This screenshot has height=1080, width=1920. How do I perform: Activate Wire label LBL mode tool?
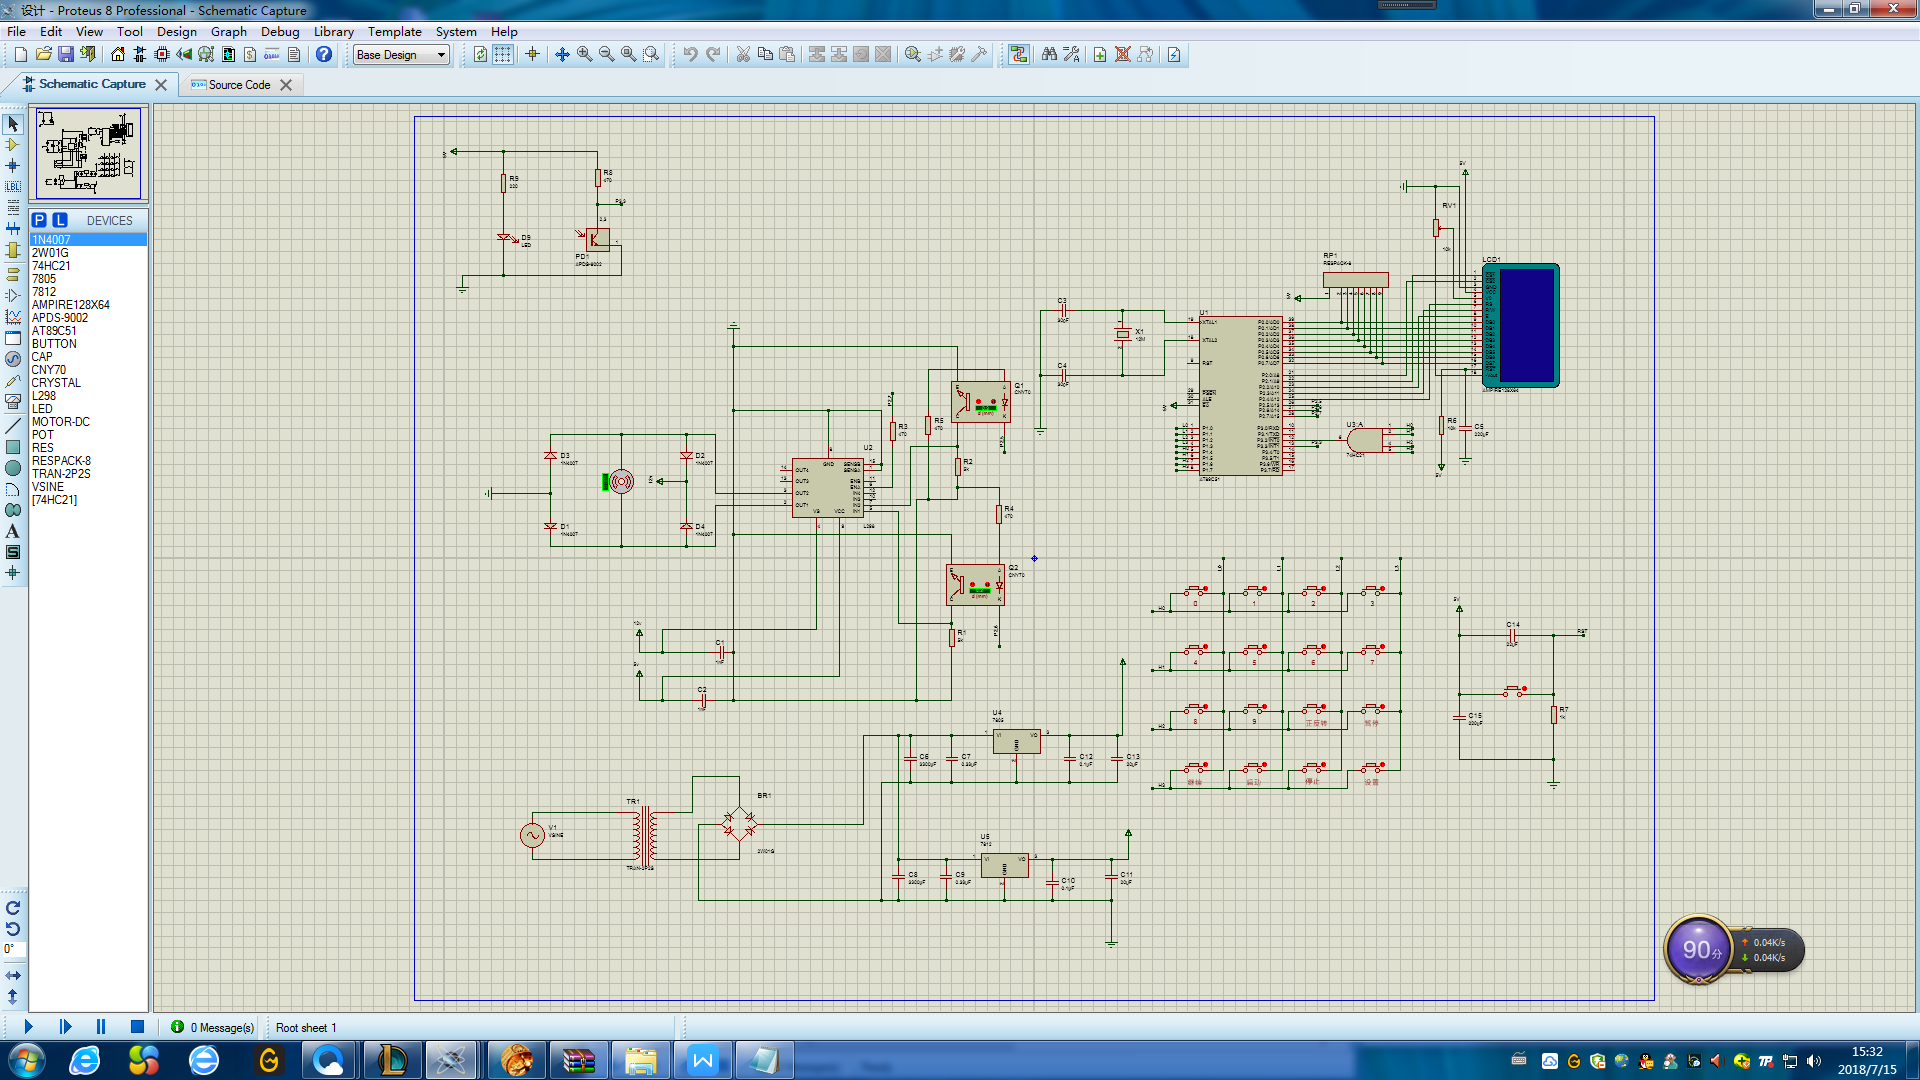coord(13,187)
